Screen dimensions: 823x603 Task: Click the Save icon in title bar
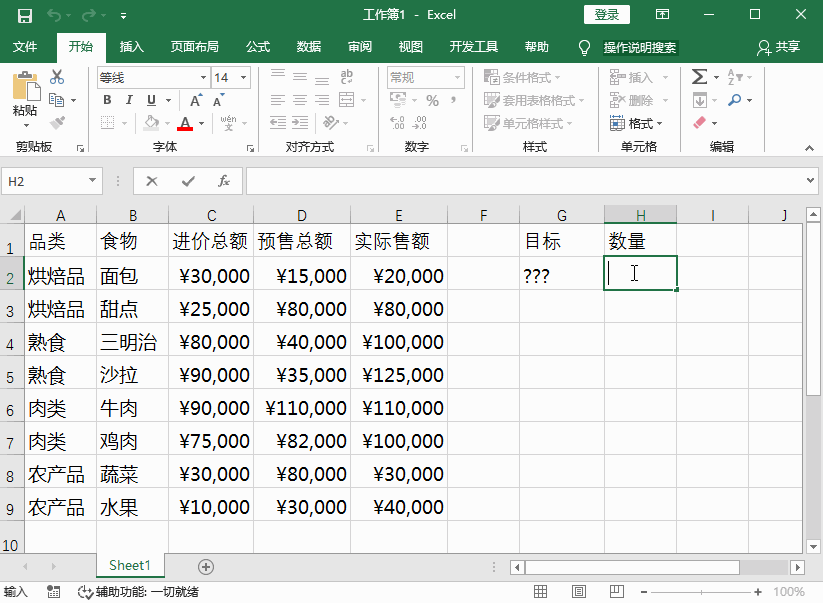[x=25, y=15]
